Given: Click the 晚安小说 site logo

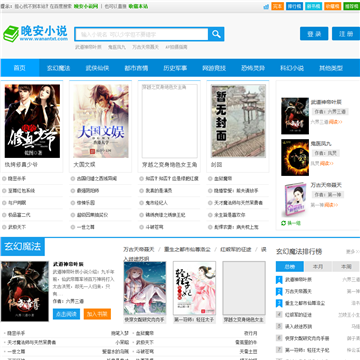Looking at the screenshot, I should [35, 33].
